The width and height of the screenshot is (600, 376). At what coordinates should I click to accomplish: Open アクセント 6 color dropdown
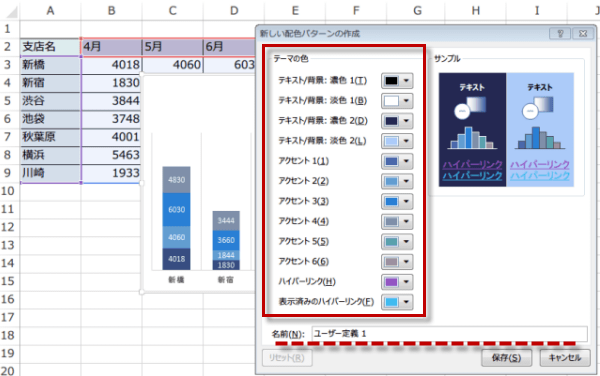click(397, 262)
